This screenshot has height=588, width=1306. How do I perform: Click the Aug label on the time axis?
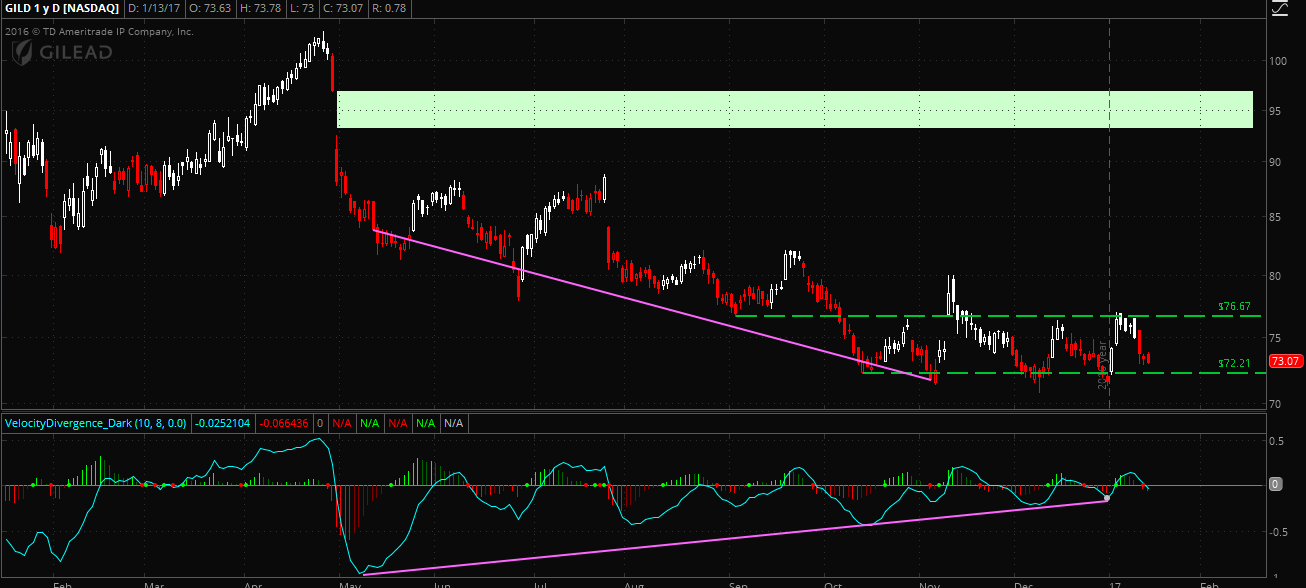point(632,583)
